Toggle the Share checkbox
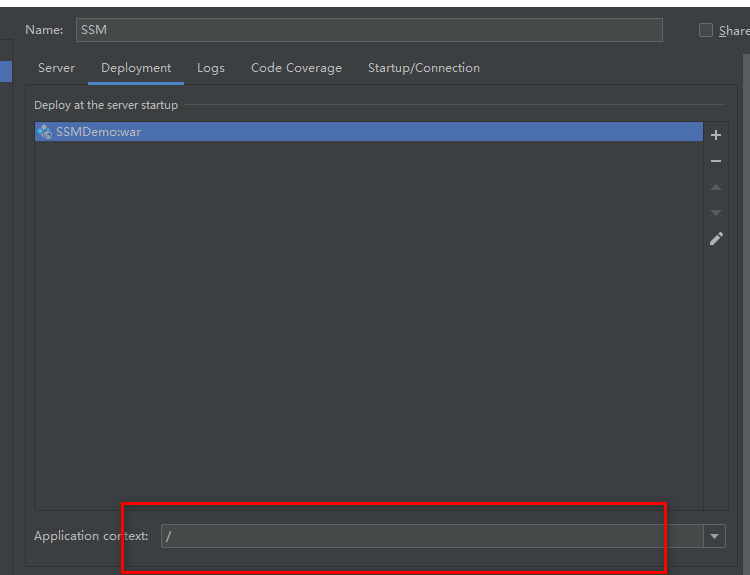 tap(706, 30)
